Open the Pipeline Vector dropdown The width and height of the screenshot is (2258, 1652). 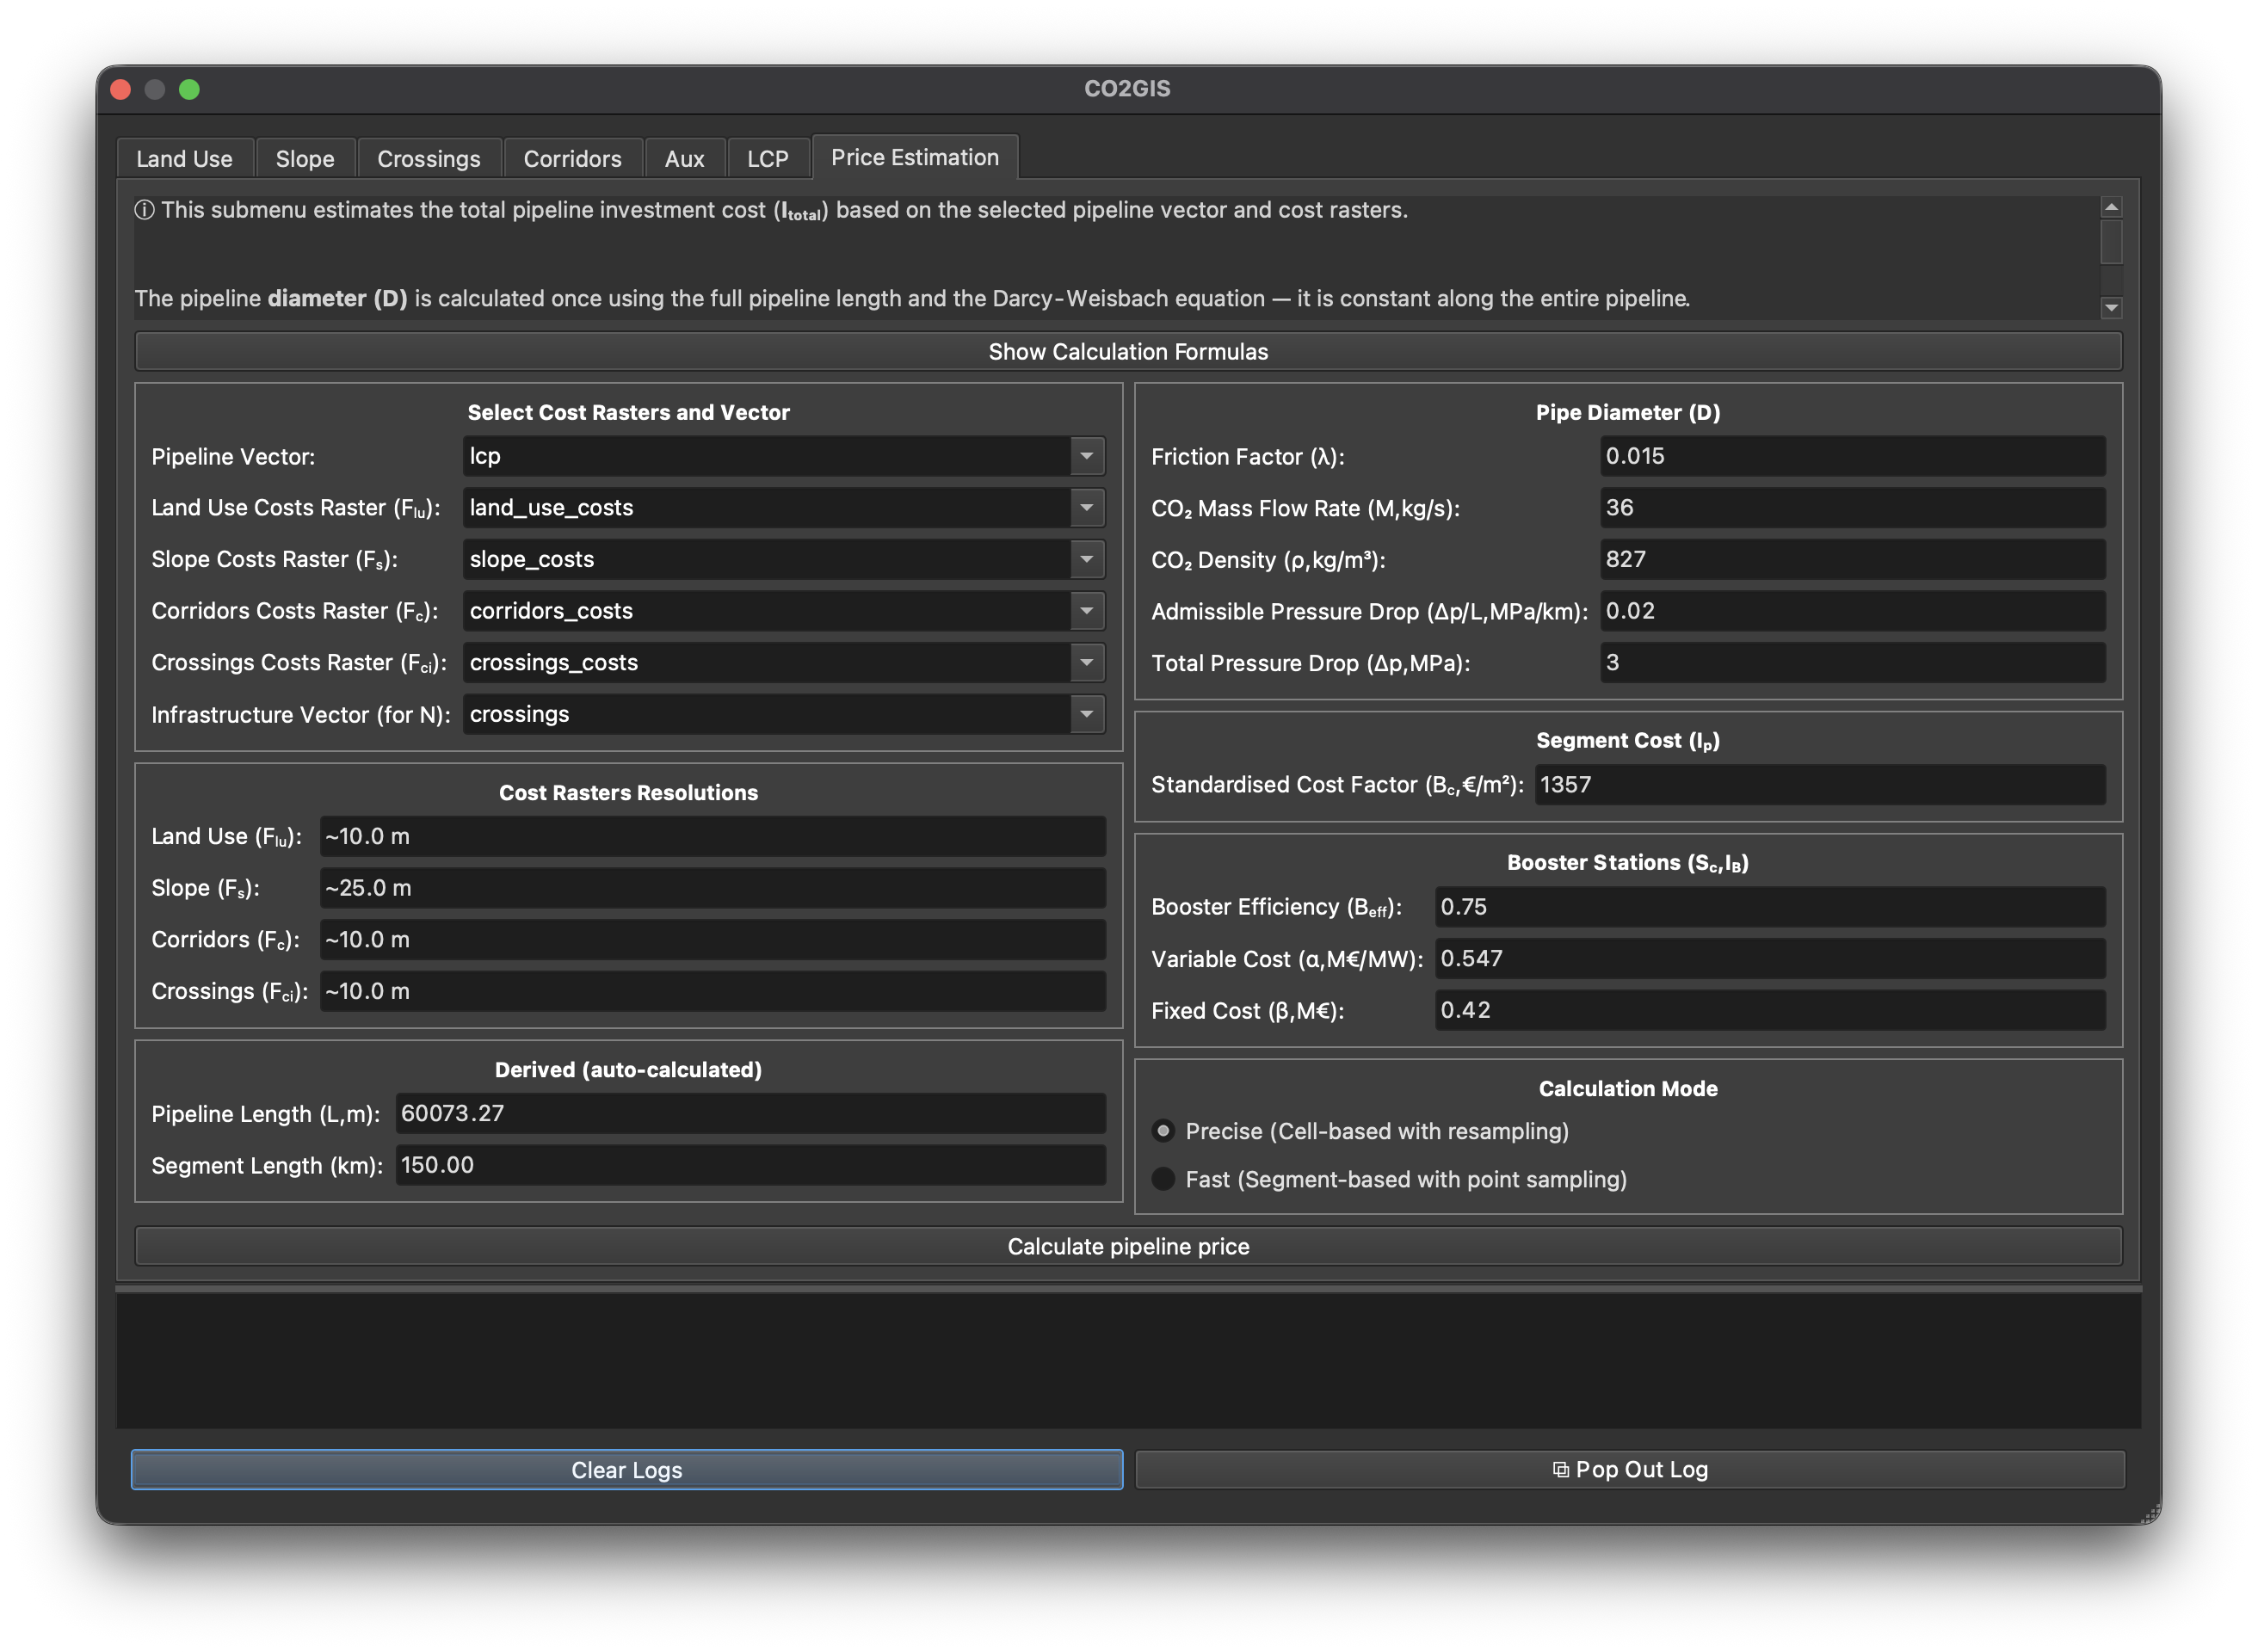(783, 456)
